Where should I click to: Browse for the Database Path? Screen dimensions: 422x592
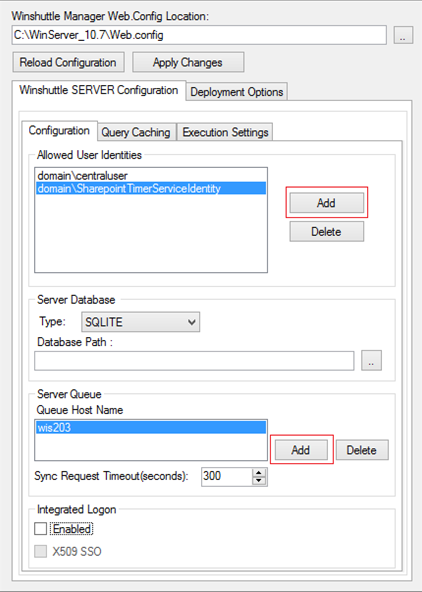click(x=371, y=361)
